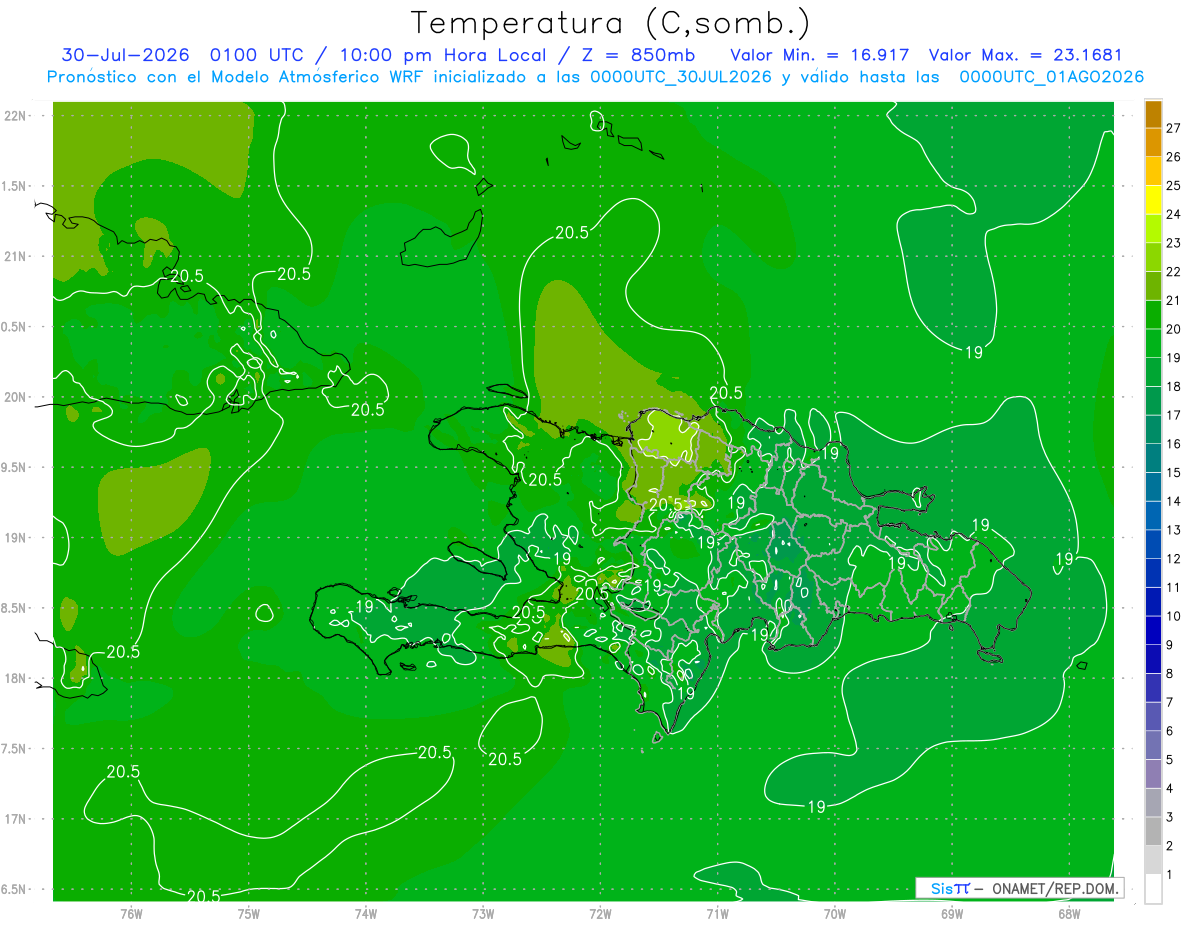The image size is (1200, 927).
Task: Click the number 10 on the color scale
Action: tap(1174, 616)
